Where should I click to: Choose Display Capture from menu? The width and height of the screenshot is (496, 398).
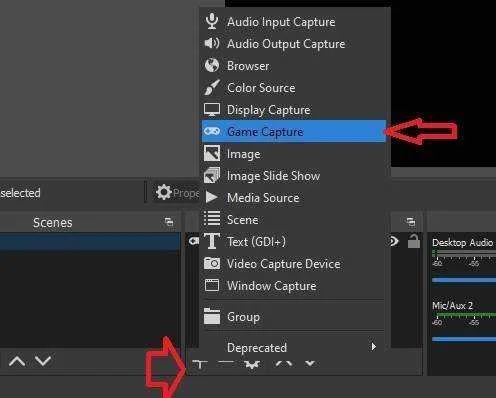pos(294,110)
